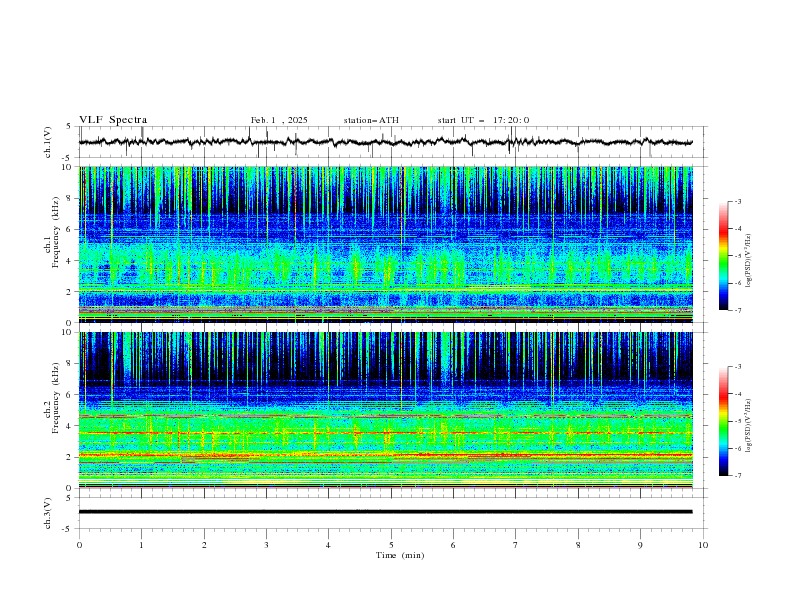Click time axis tick label '5'
This screenshot has height=612, width=792.
pyautogui.click(x=391, y=545)
